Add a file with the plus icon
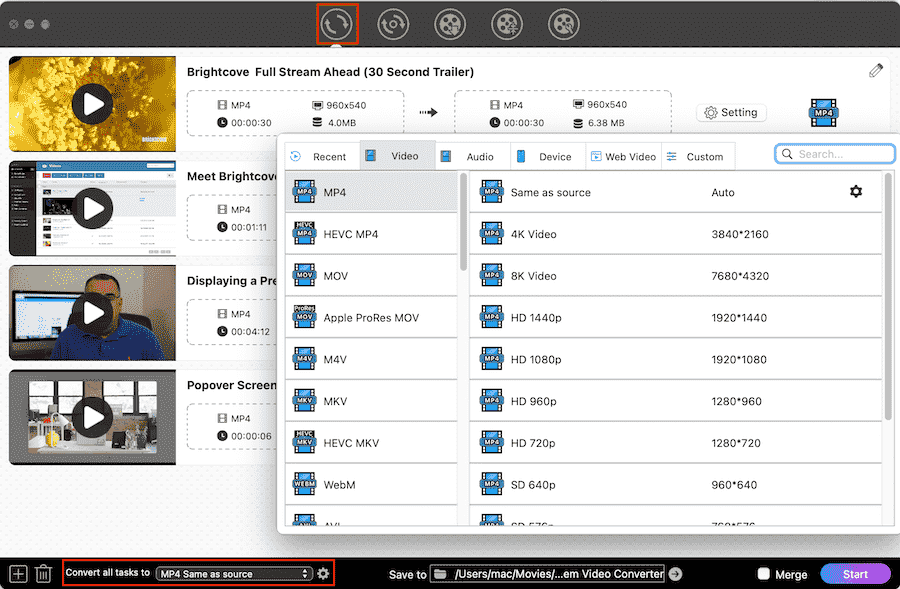This screenshot has height=589, width=900. (x=18, y=574)
